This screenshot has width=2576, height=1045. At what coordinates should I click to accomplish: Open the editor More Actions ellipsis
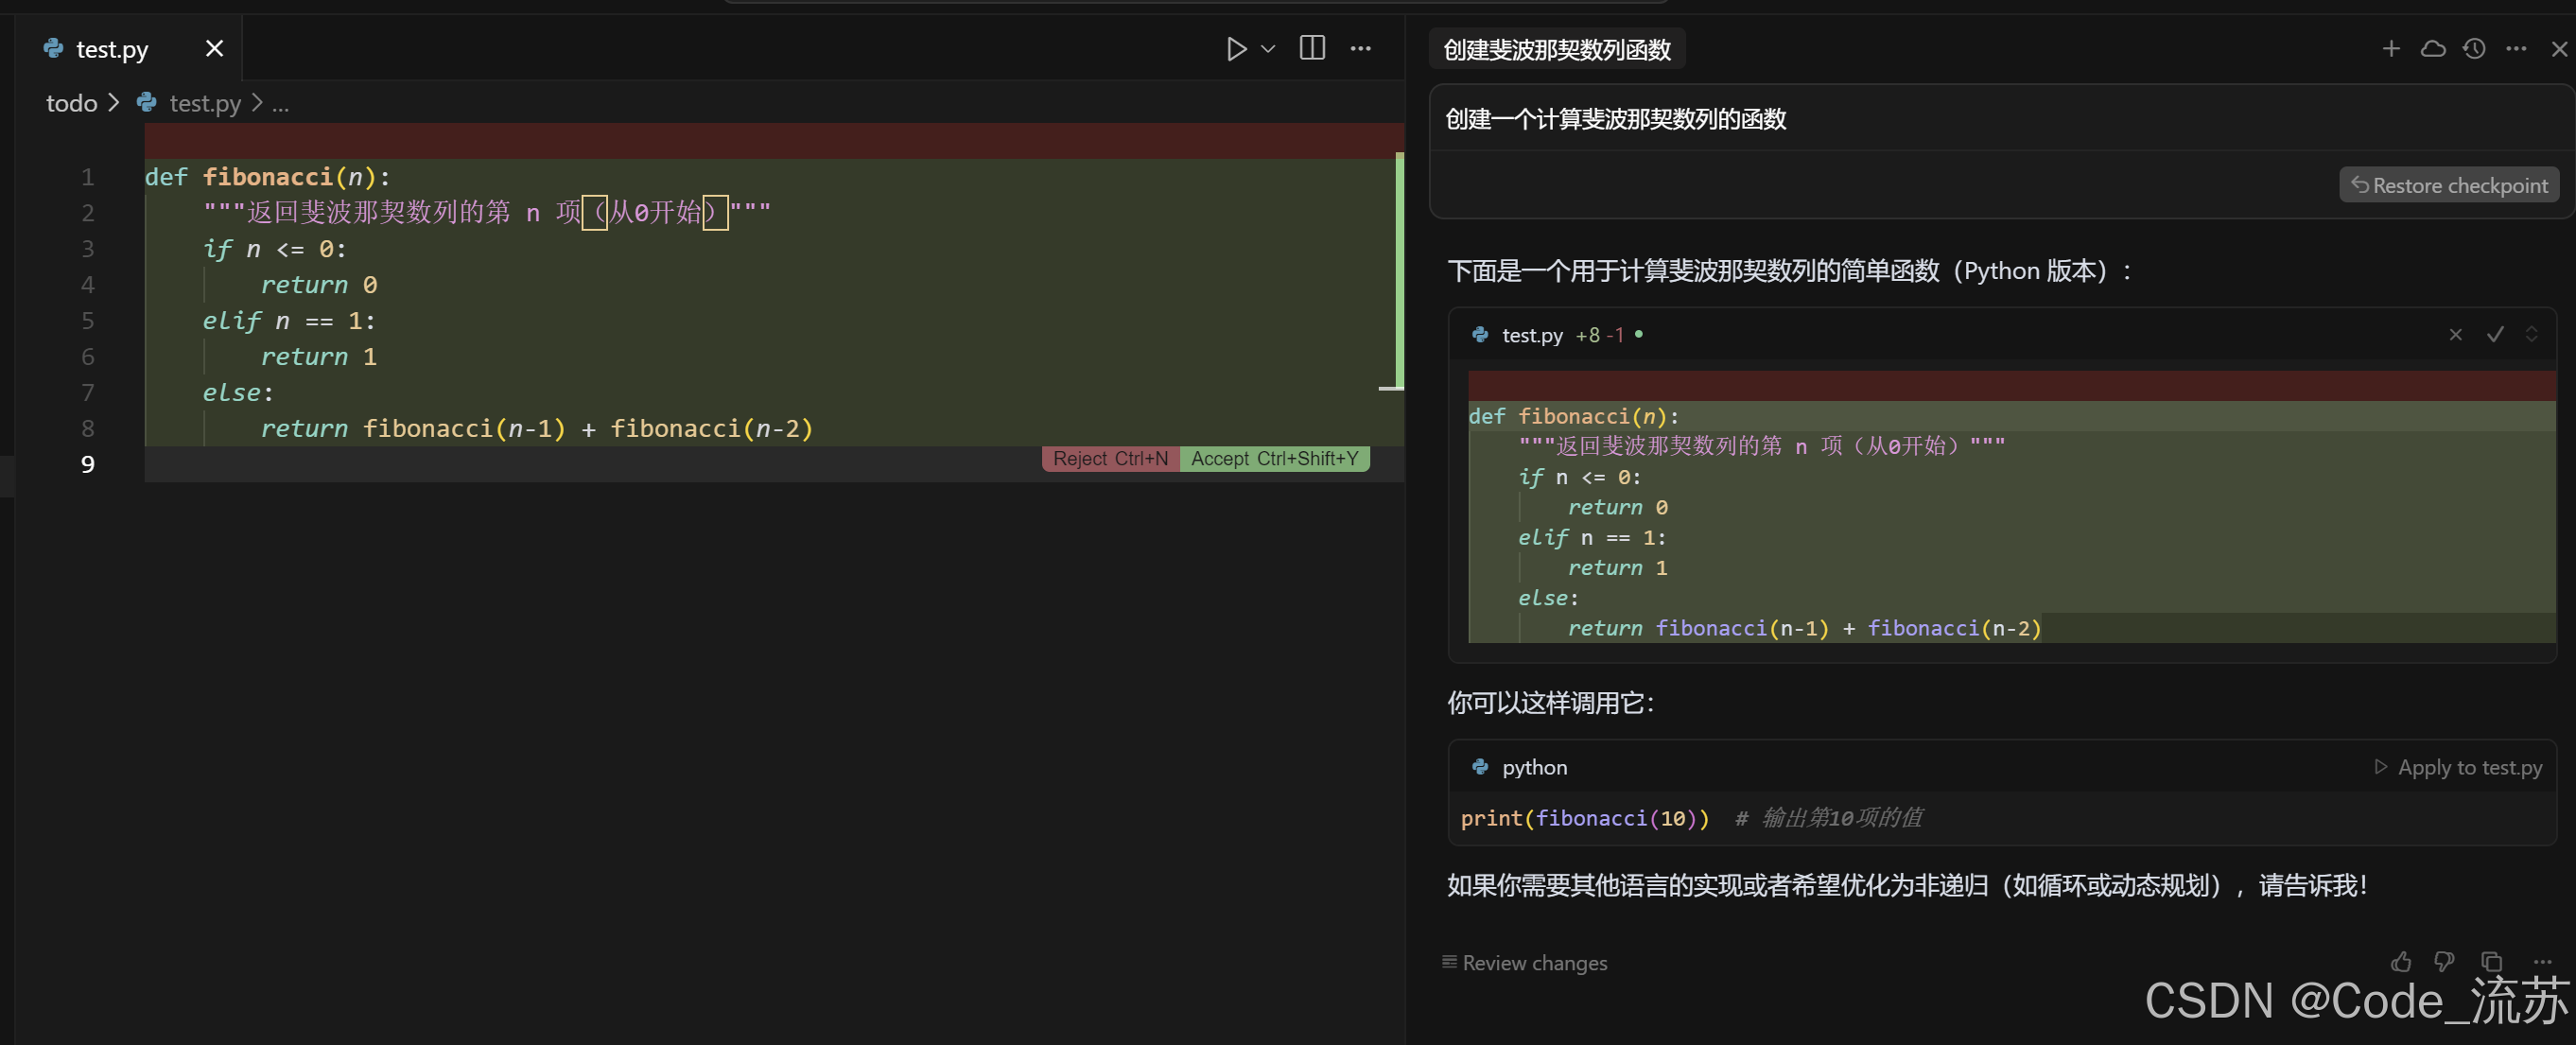1360,48
